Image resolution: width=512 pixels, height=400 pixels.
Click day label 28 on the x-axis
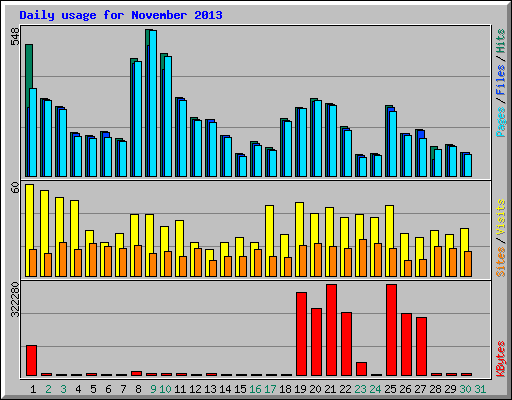point(435,389)
